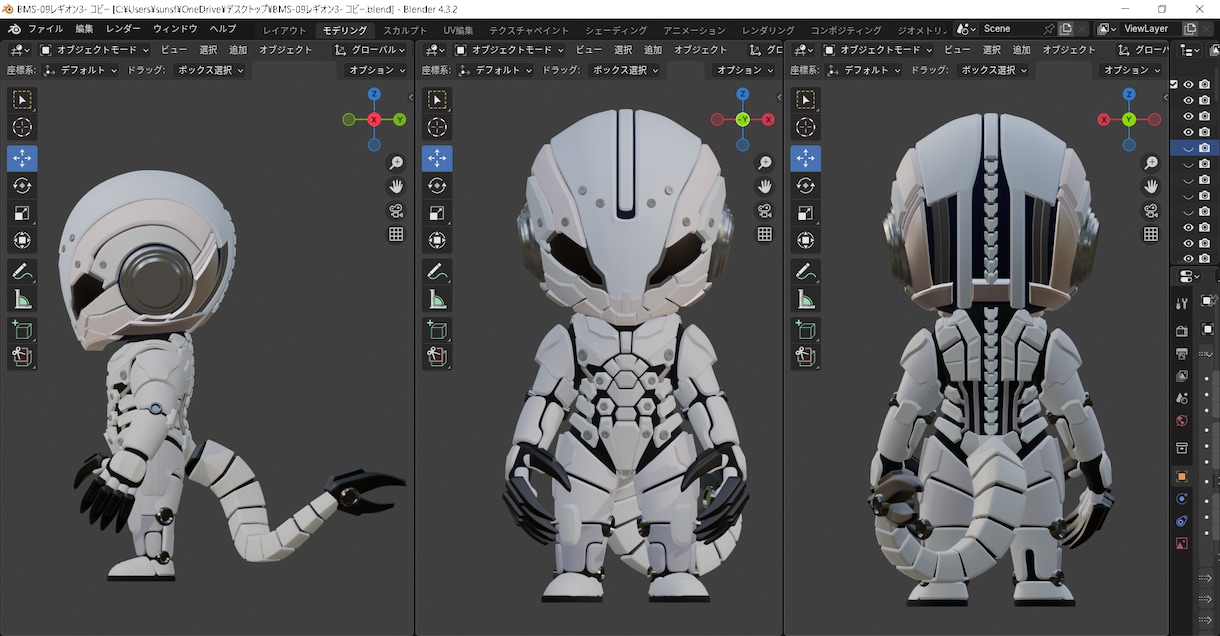
Task: Click the 追加 menu button in left viewport
Action: coord(238,49)
